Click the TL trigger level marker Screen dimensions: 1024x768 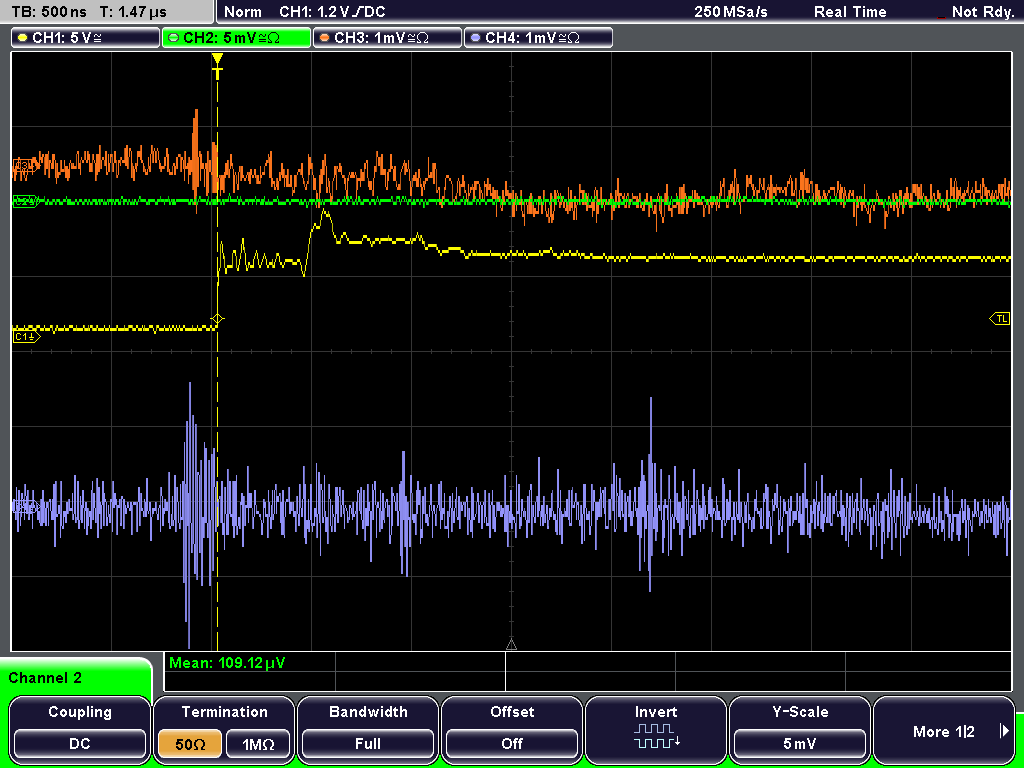point(1000,319)
